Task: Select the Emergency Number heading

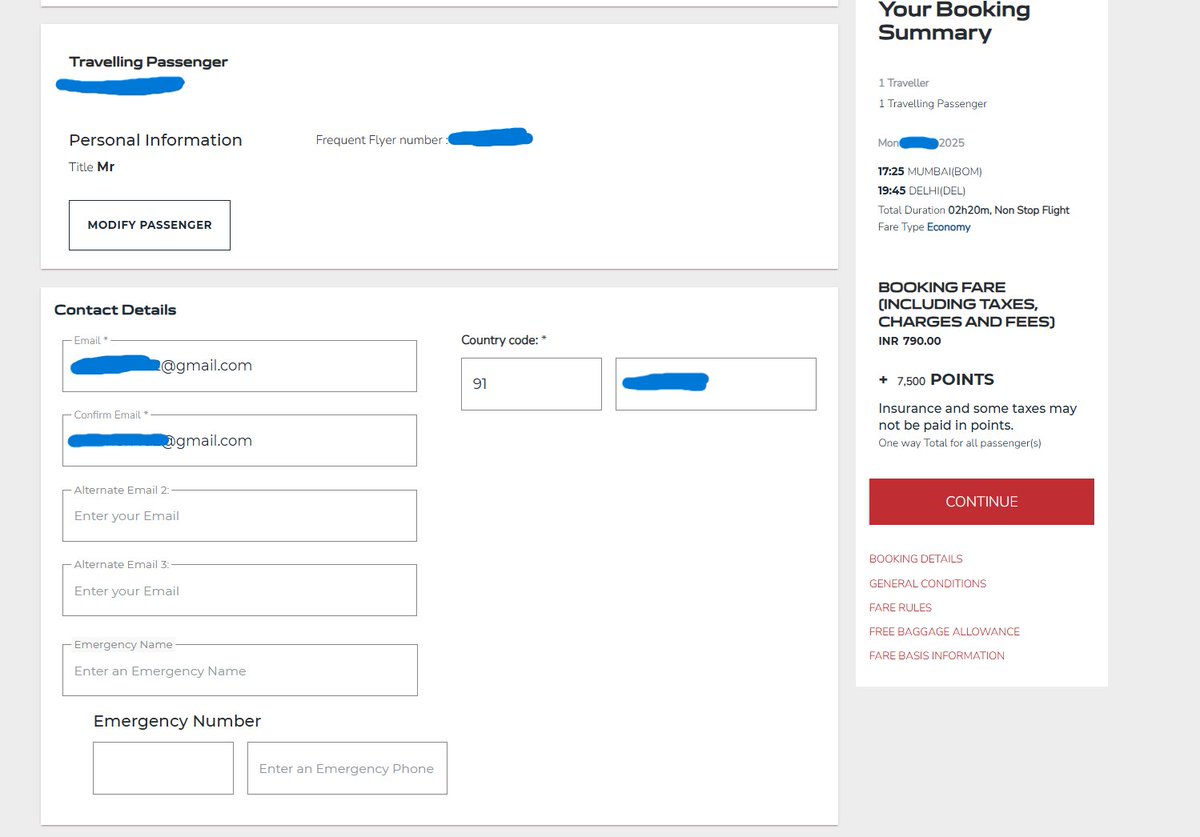Action: click(x=177, y=721)
